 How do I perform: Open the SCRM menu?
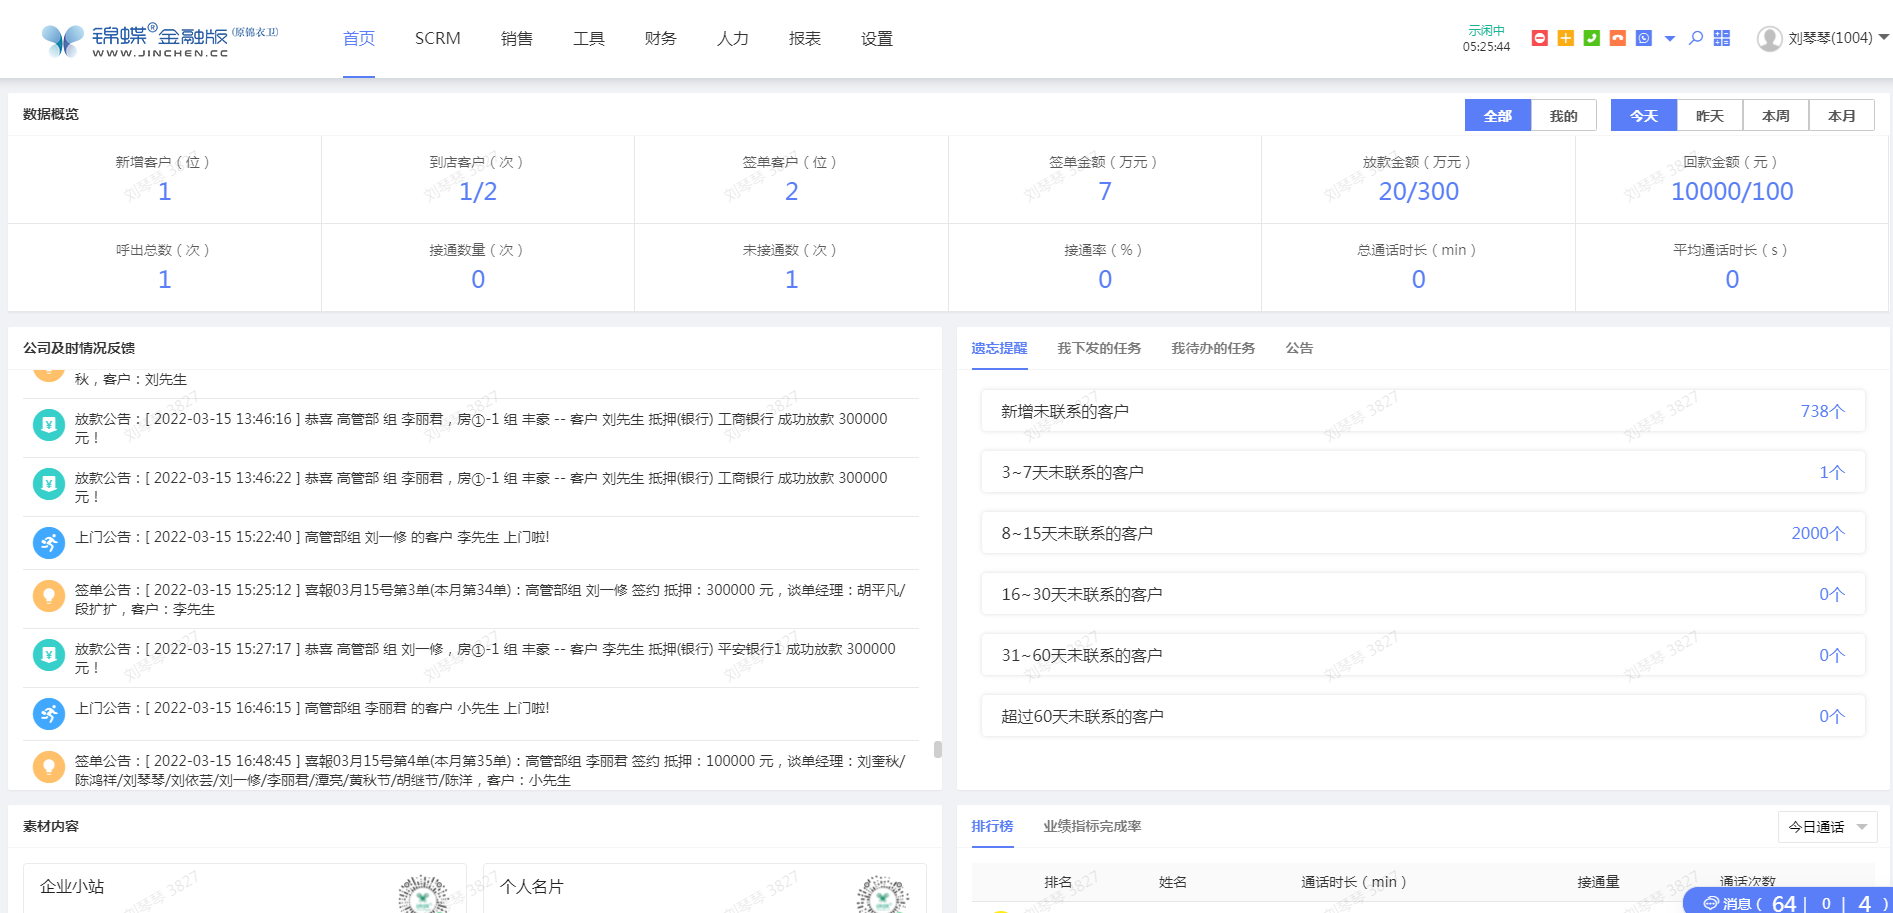(438, 38)
